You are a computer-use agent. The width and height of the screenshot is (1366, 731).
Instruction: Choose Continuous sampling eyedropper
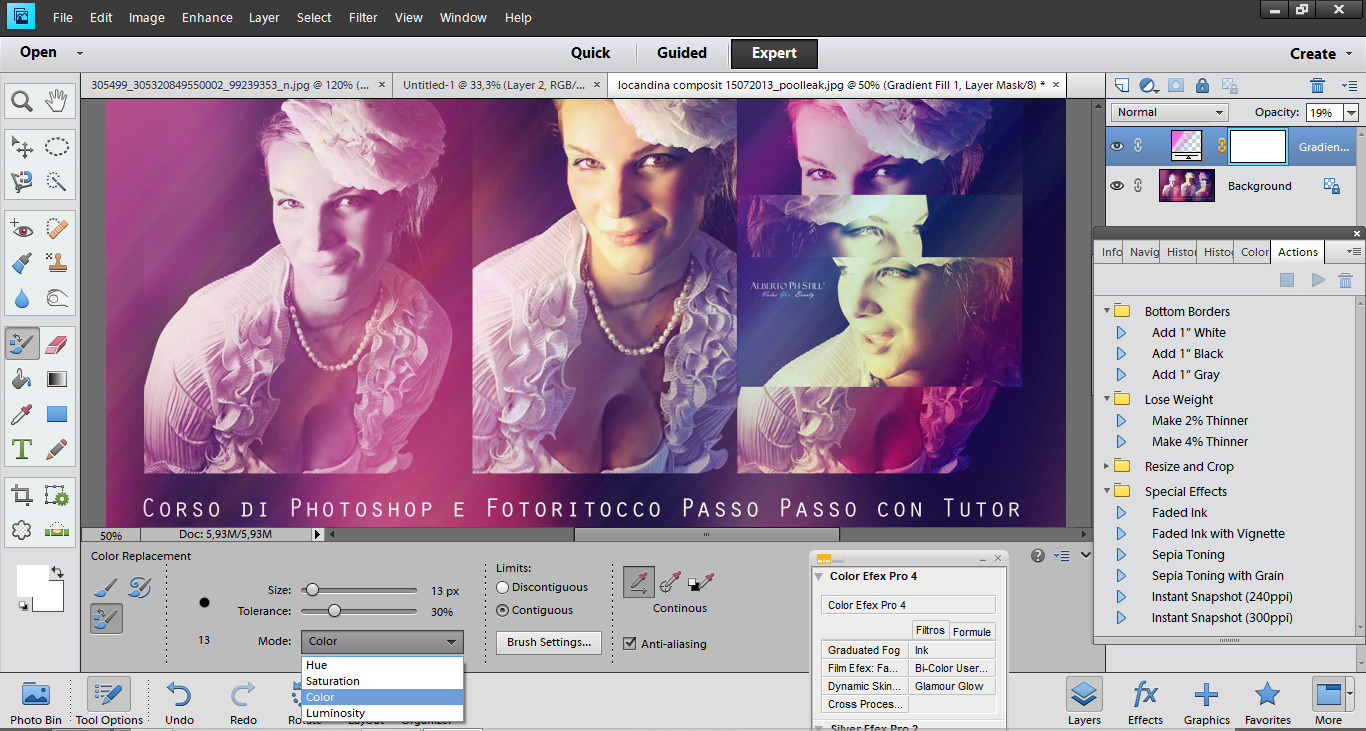[x=639, y=582]
